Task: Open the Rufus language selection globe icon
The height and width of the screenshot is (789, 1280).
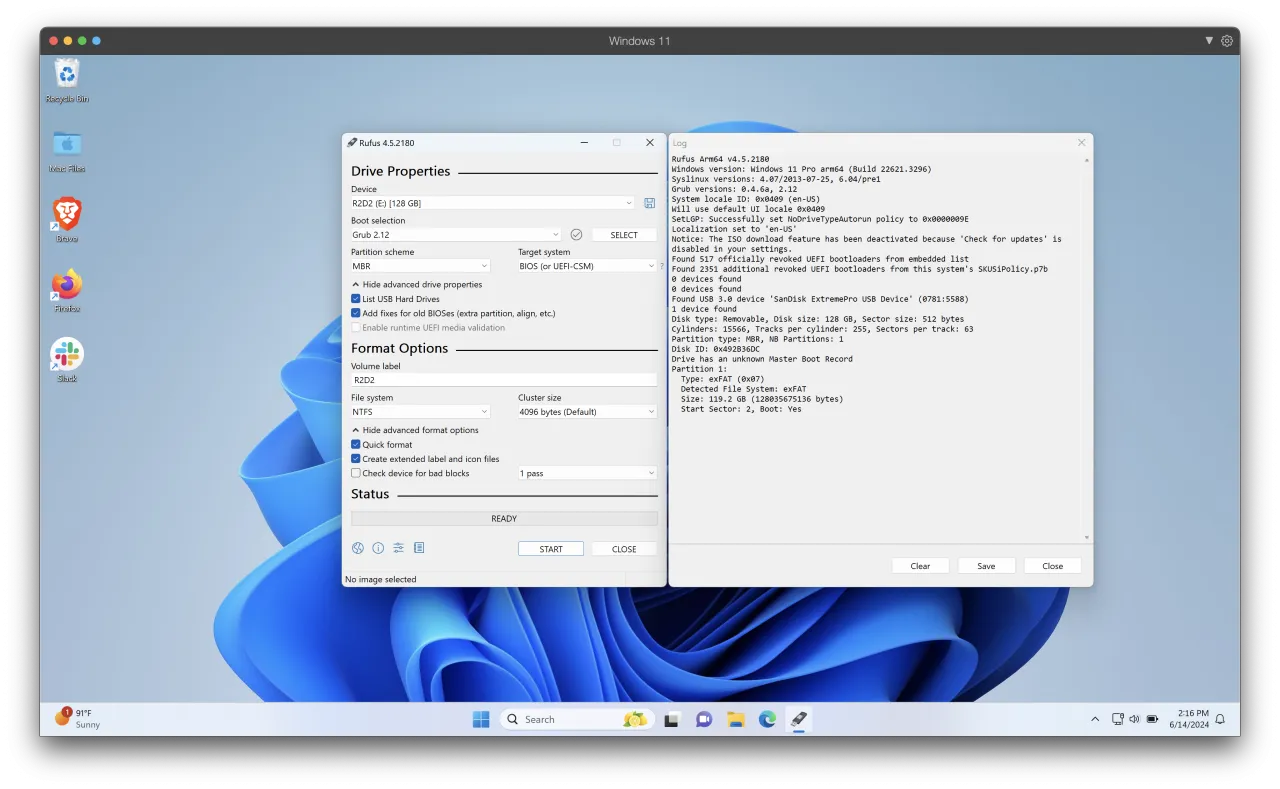Action: pos(358,547)
